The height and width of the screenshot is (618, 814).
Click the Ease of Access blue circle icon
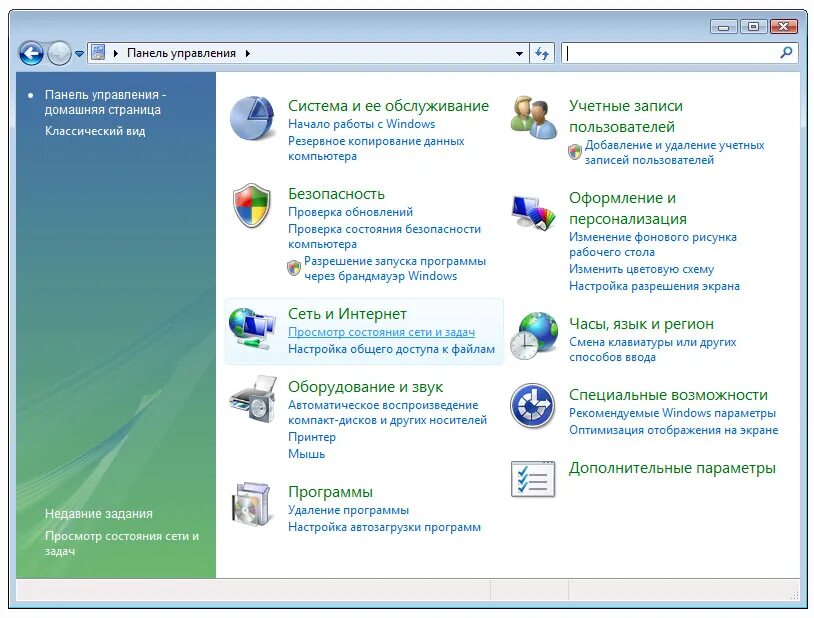point(532,406)
